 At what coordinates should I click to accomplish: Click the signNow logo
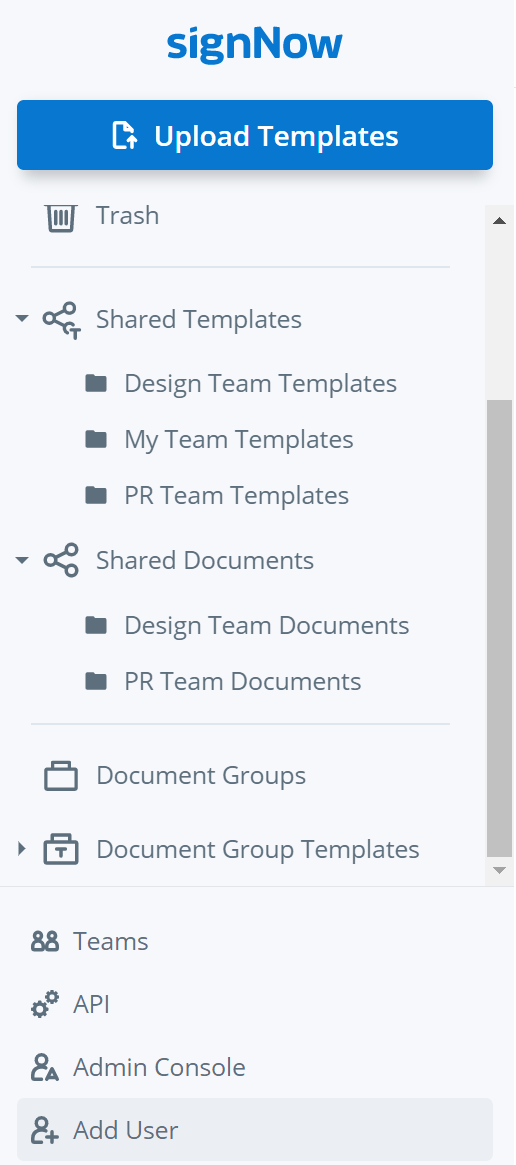point(255,44)
